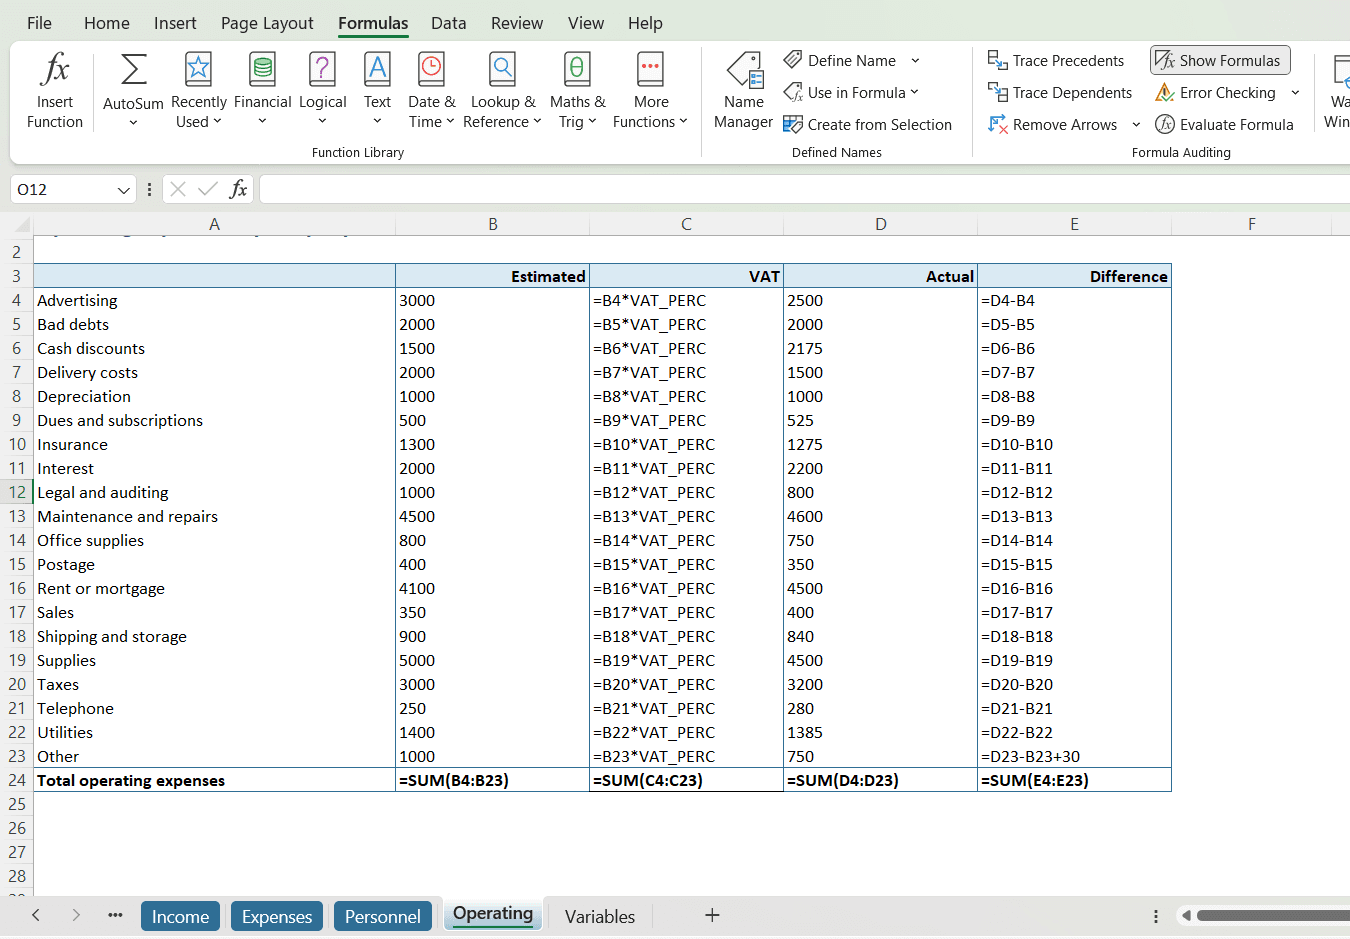This screenshot has height=939, width=1350.
Task: Click Trace Precedents
Action: [1056, 61]
